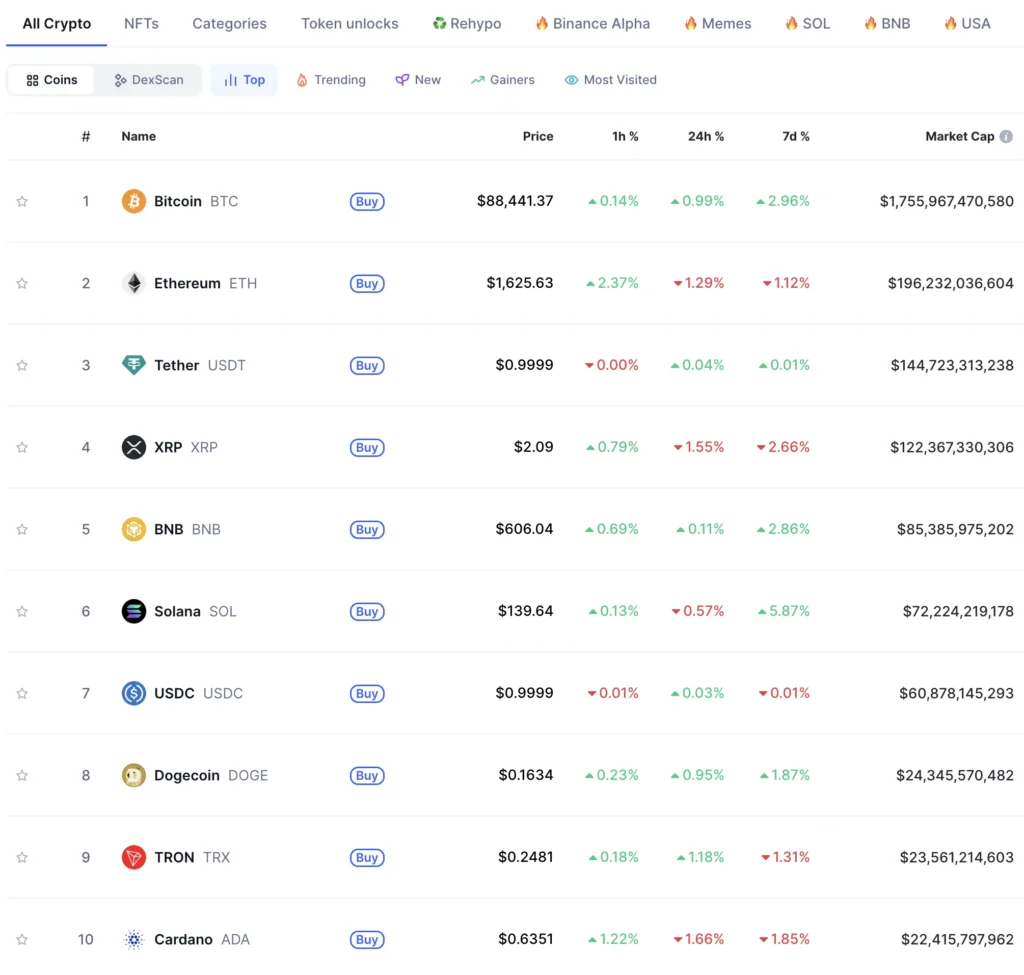Select the Dogecoin logo

[x=133, y=775]
